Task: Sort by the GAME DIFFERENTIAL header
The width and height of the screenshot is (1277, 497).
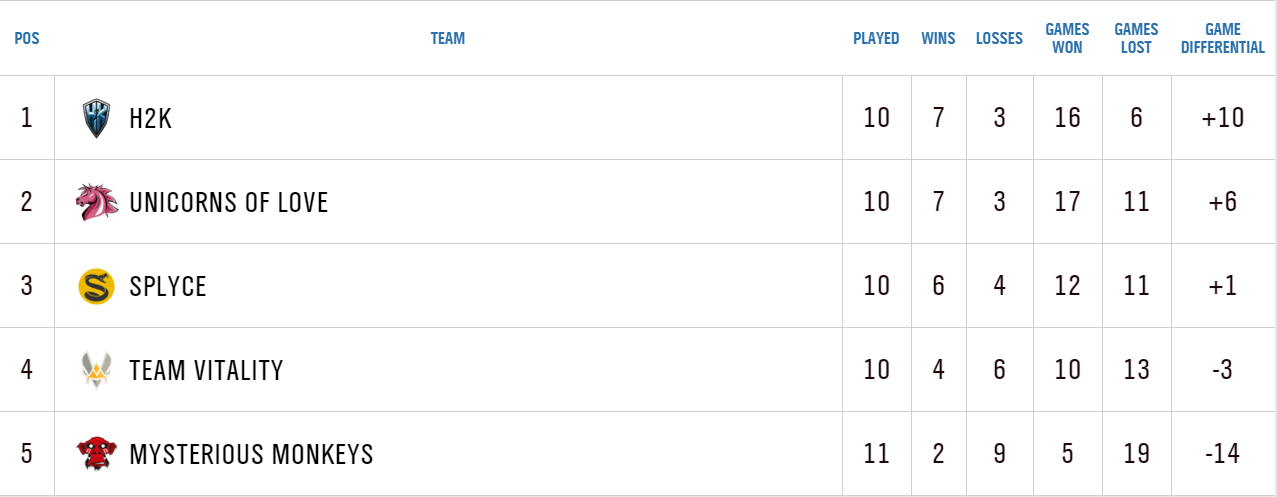Action: tap(1222, 39)
